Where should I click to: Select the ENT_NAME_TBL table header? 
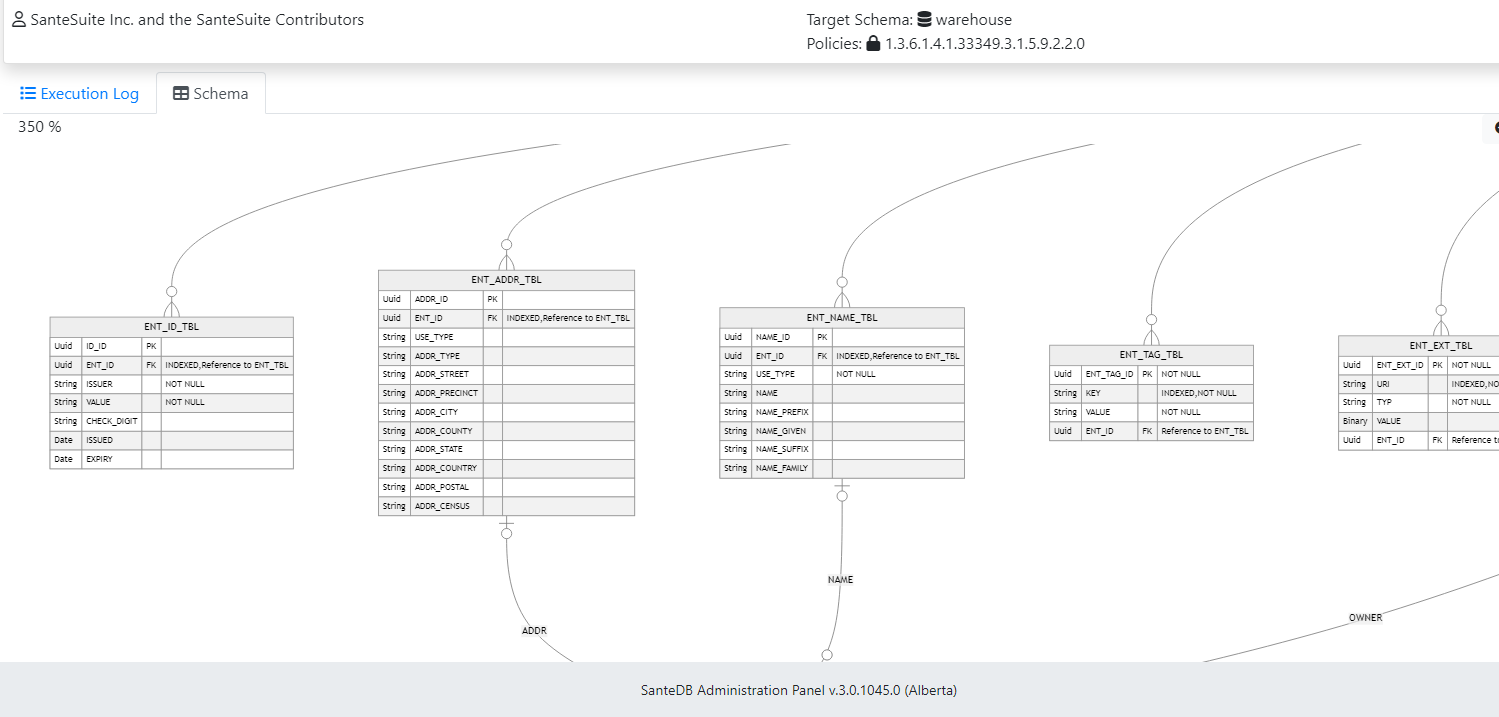click(842, 318)
